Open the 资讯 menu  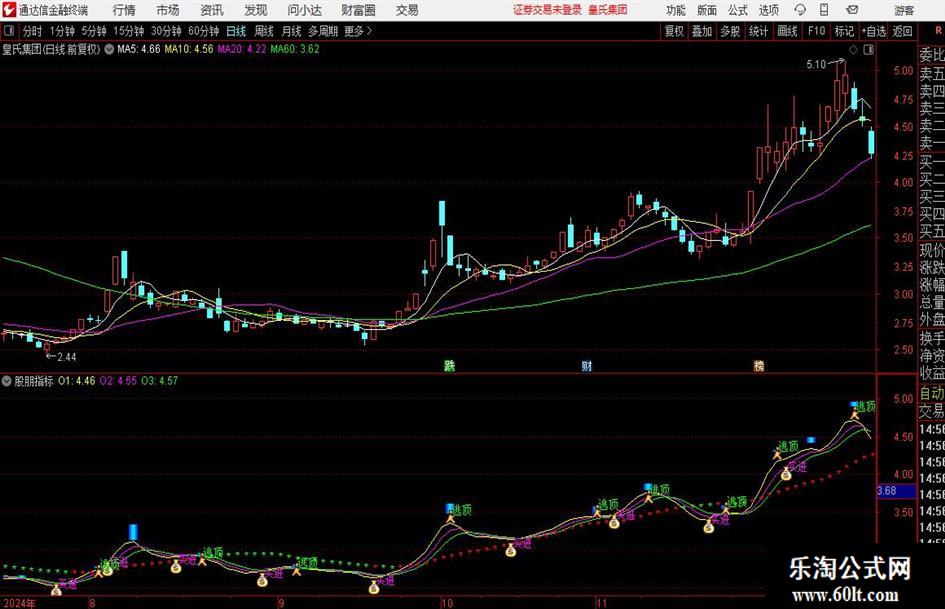coord(212,10)
